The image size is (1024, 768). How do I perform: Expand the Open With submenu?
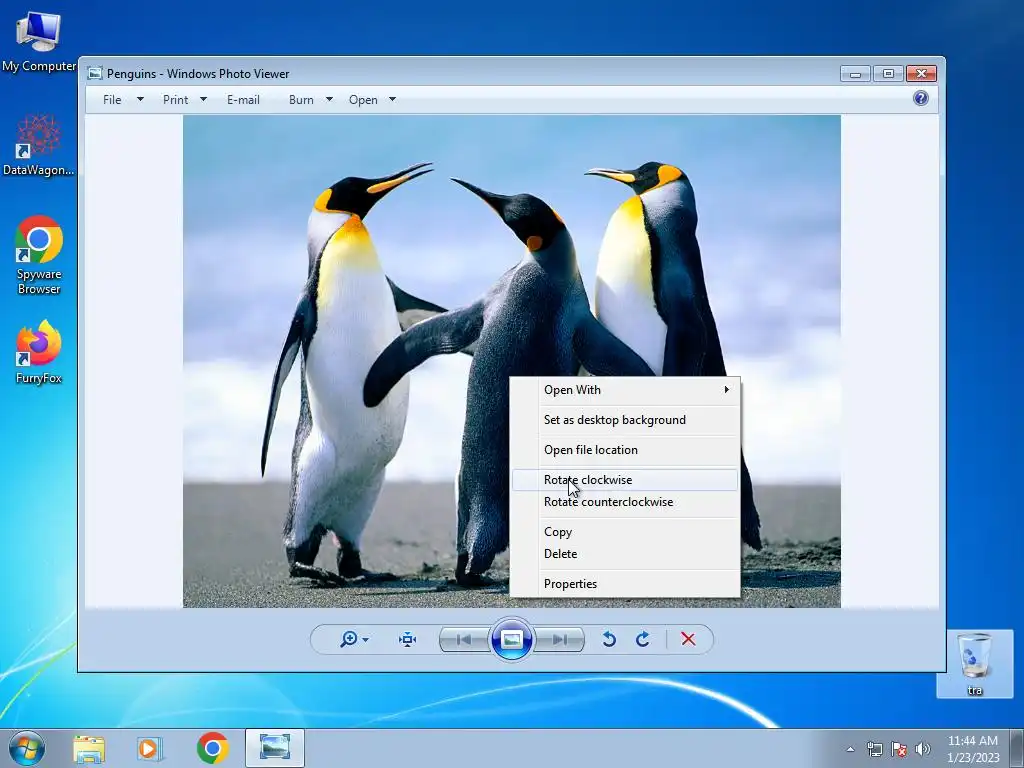625,390
